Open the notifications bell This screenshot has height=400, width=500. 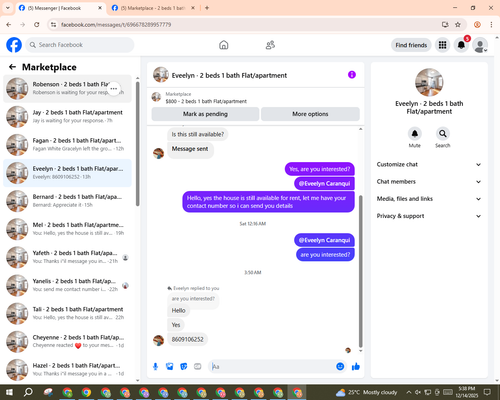pyautogui.click(x=461, y=45)
